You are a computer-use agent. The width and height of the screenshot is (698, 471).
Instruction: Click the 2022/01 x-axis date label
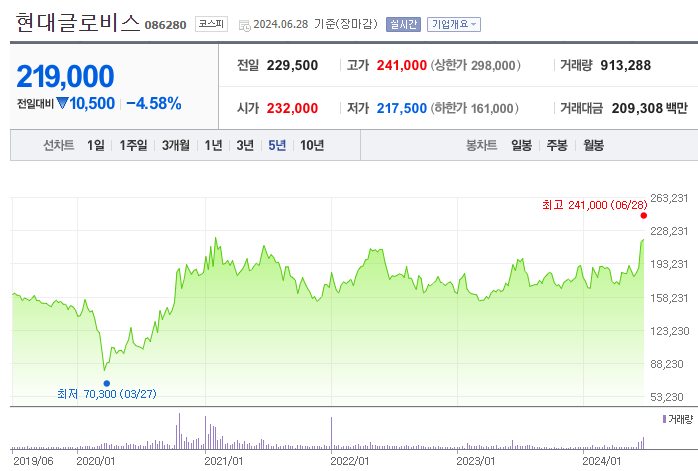(x=349, y=461)
